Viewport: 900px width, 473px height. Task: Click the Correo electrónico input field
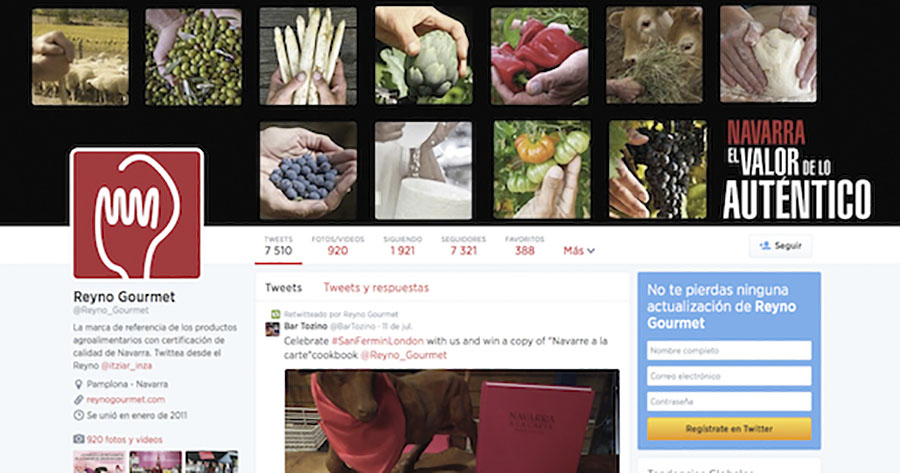click(729, 376)
